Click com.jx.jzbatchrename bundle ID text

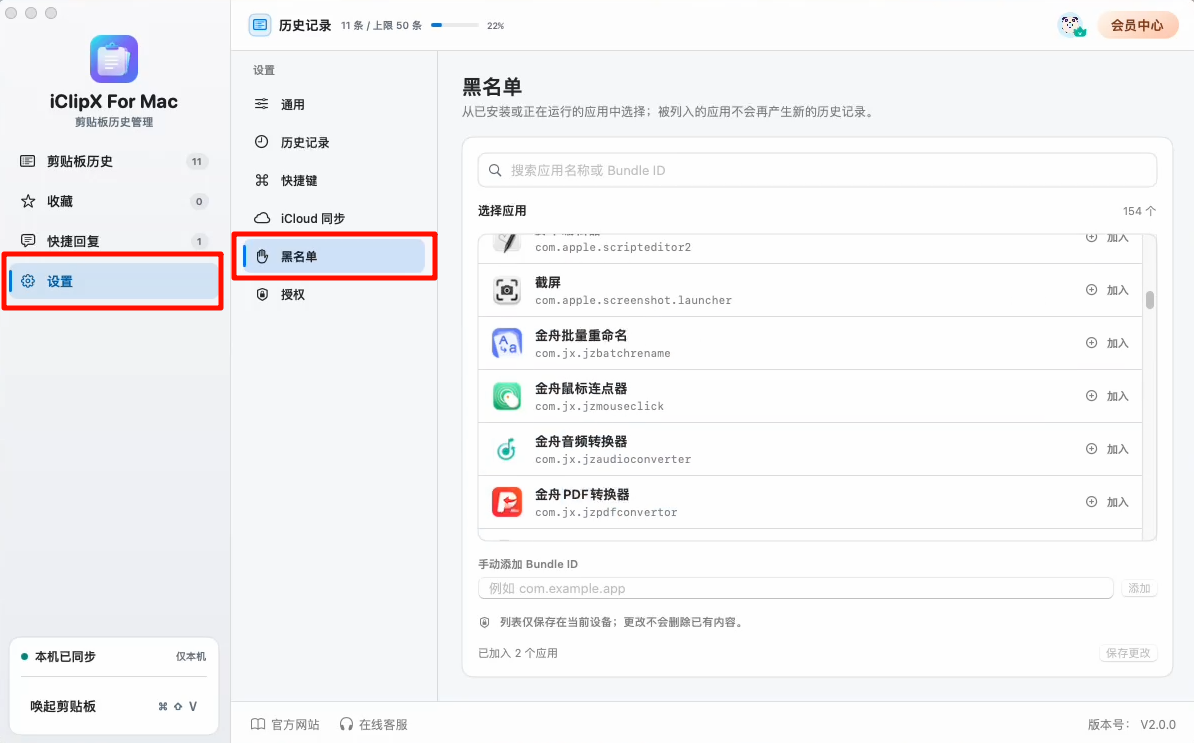[x=603, y=353]
